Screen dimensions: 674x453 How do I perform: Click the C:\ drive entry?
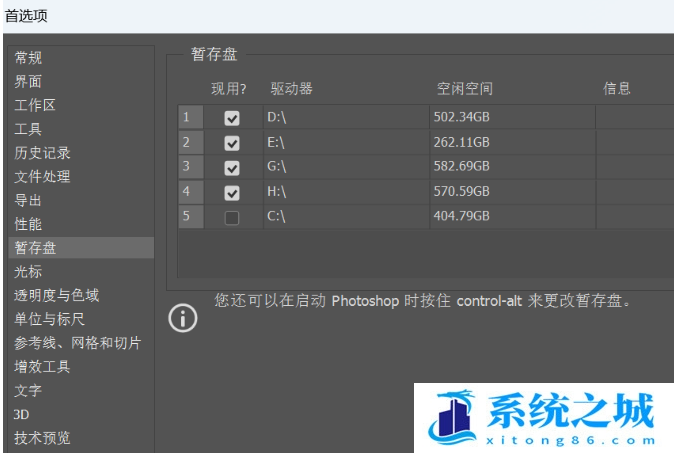[276, 216]
